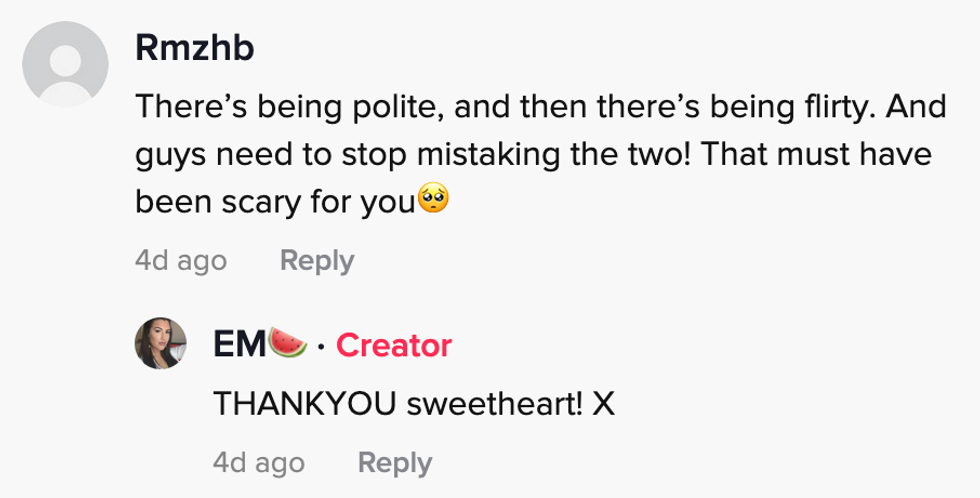The height and width of the screenshot is (498, 980).
Task: Click the dot separator before Creator
Action: [321, 346]
